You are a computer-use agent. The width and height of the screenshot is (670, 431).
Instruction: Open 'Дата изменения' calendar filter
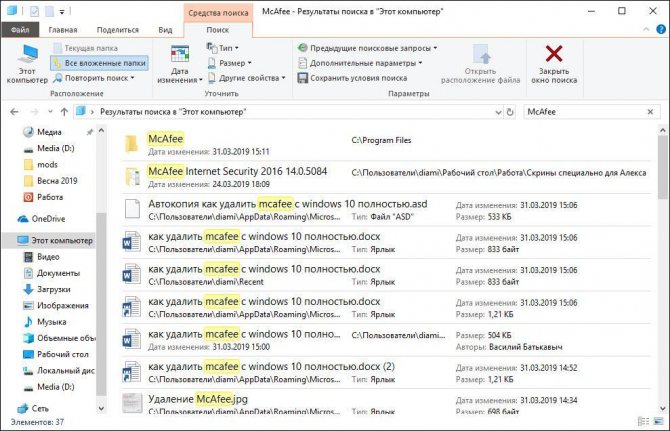[x=179, y=64]
